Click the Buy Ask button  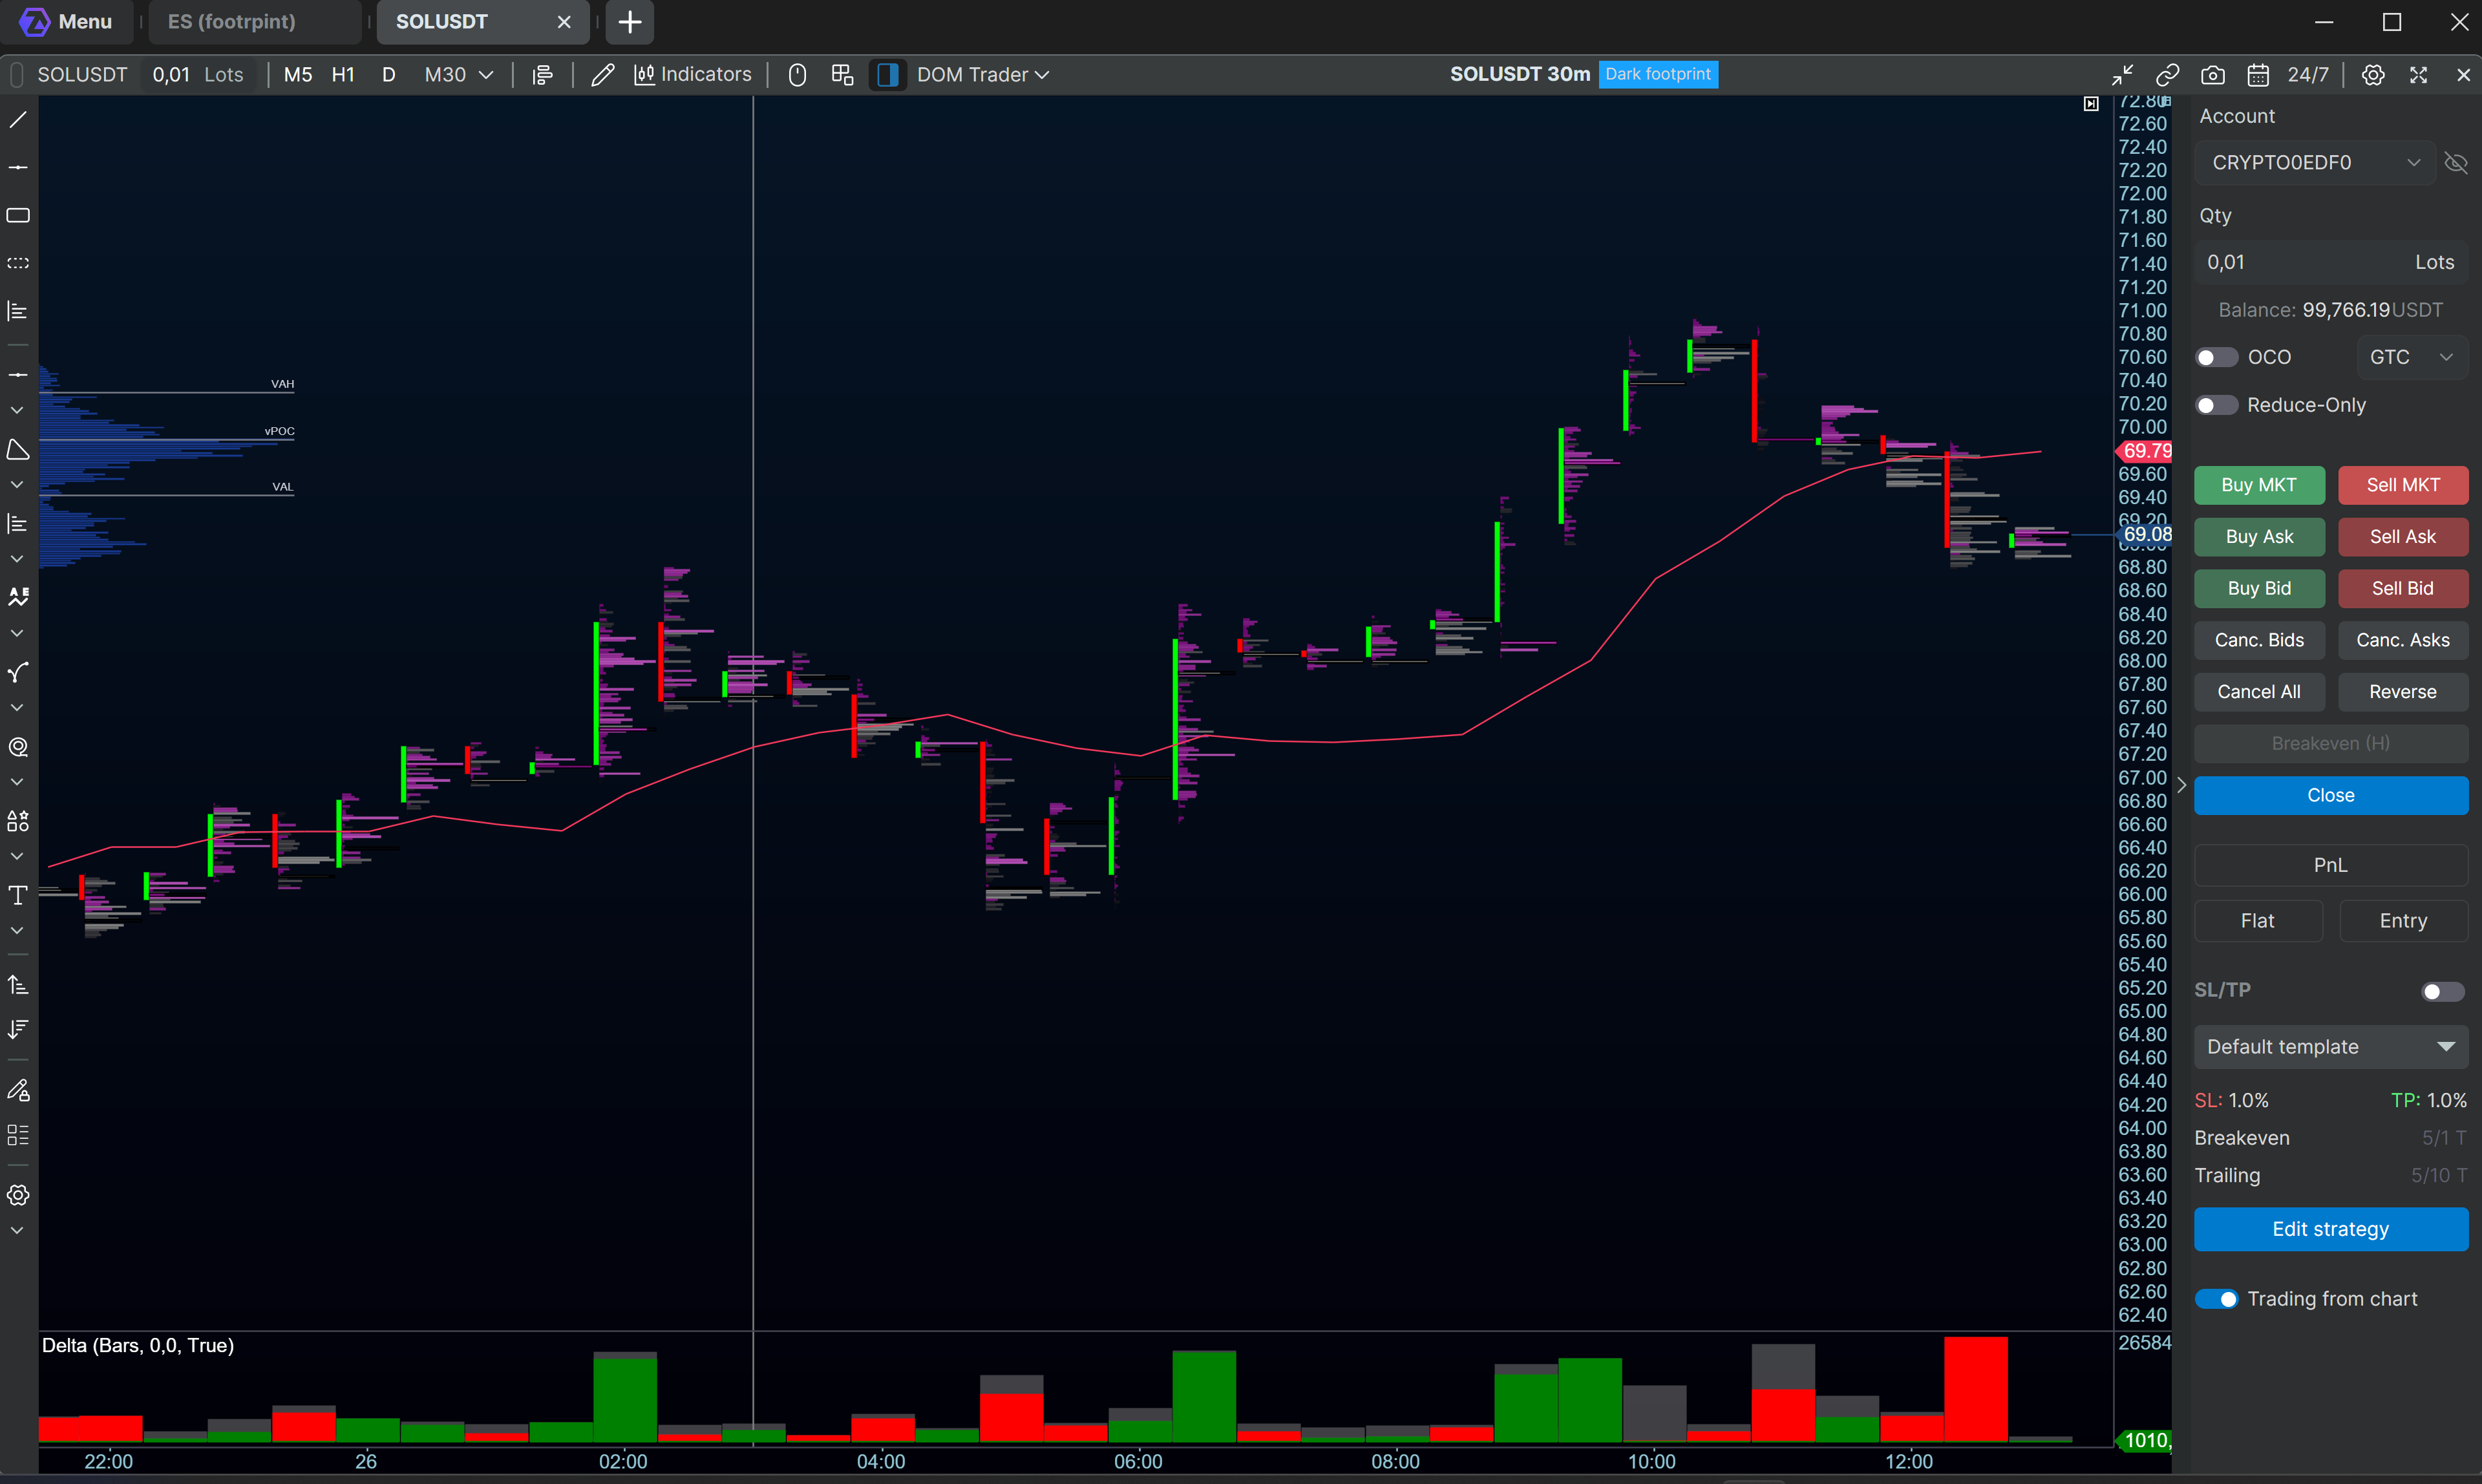point(2259,537)
